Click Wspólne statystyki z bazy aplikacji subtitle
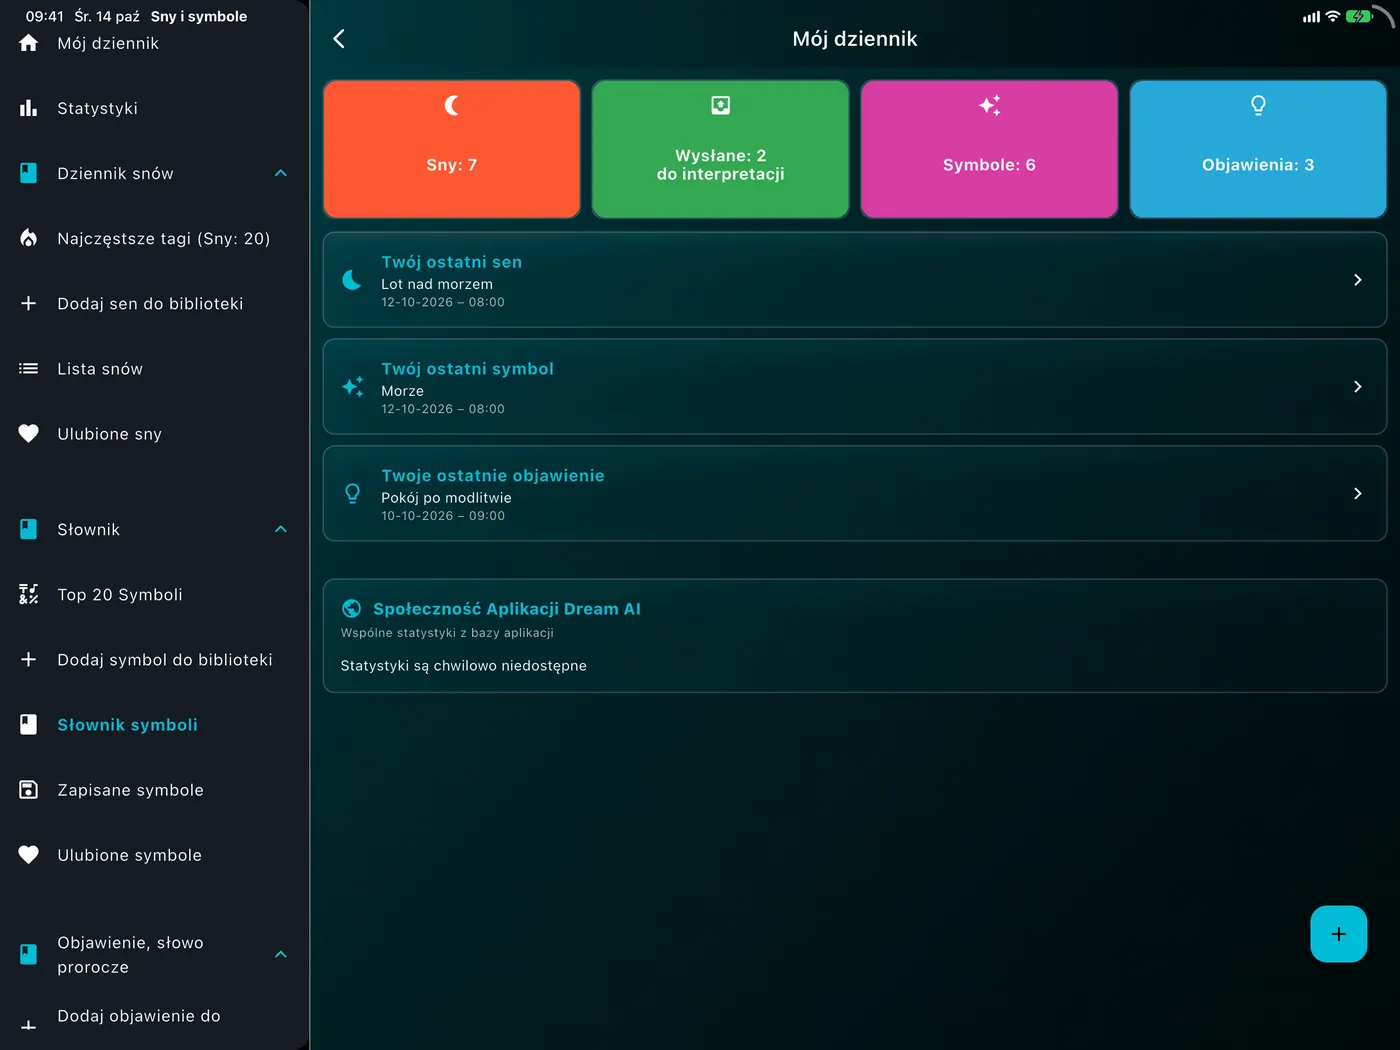1400x1050 pixels. pyautogui.click(x=447, y=633)
